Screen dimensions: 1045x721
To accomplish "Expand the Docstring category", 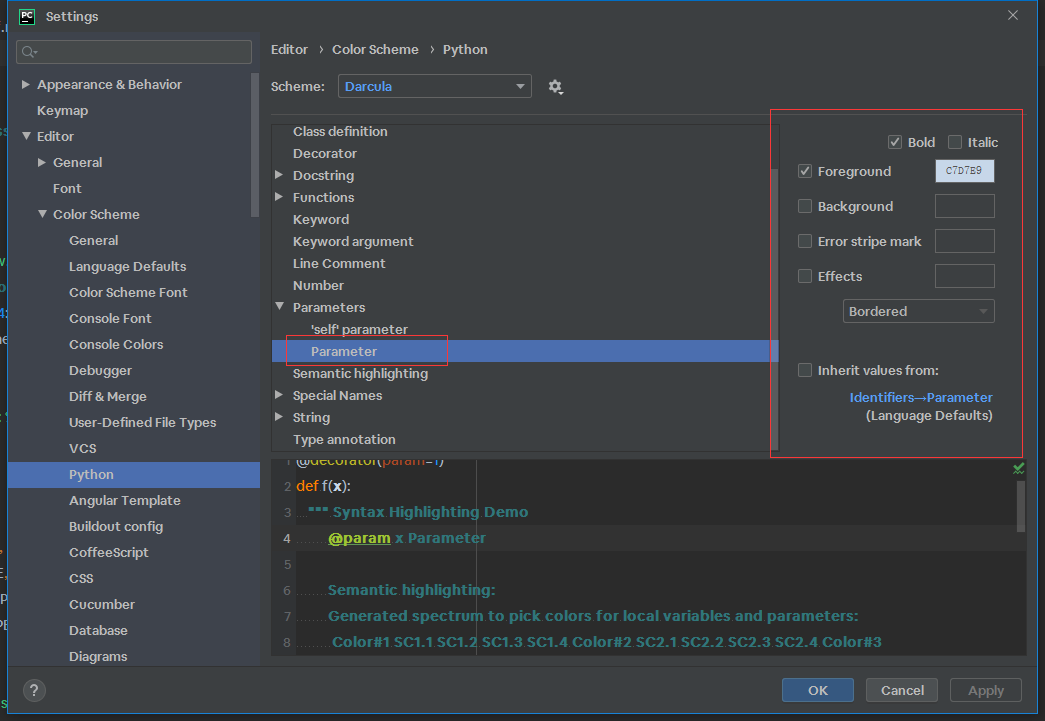I will coord(279,175).
